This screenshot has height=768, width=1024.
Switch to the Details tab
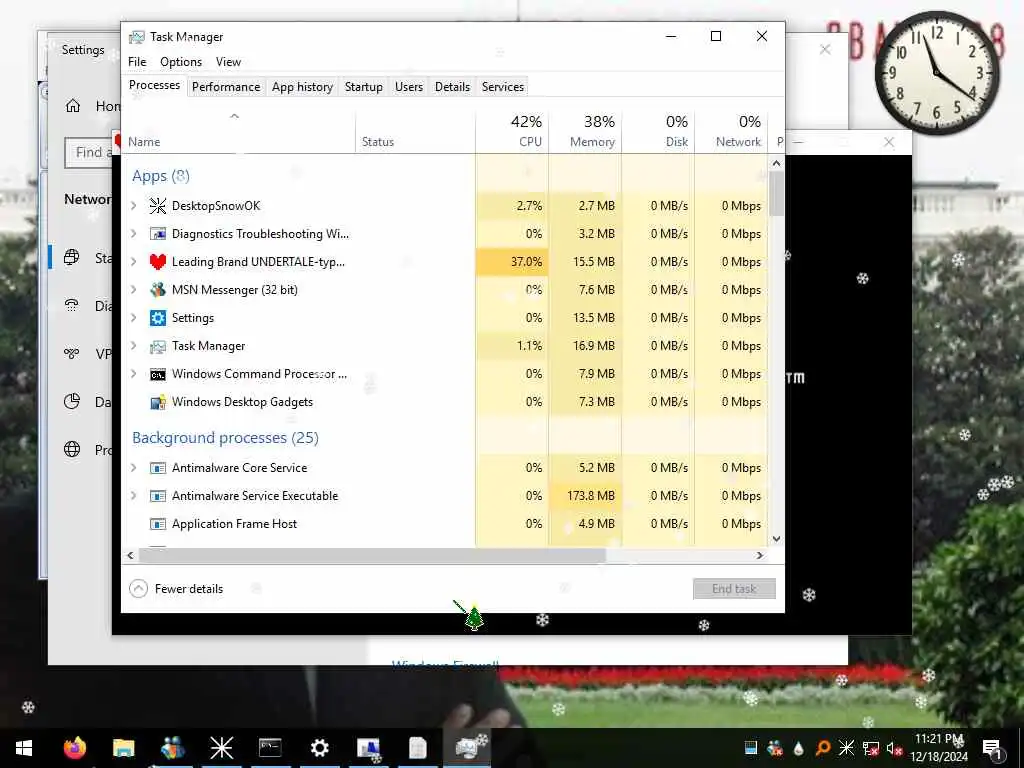[x=453, y=87]
